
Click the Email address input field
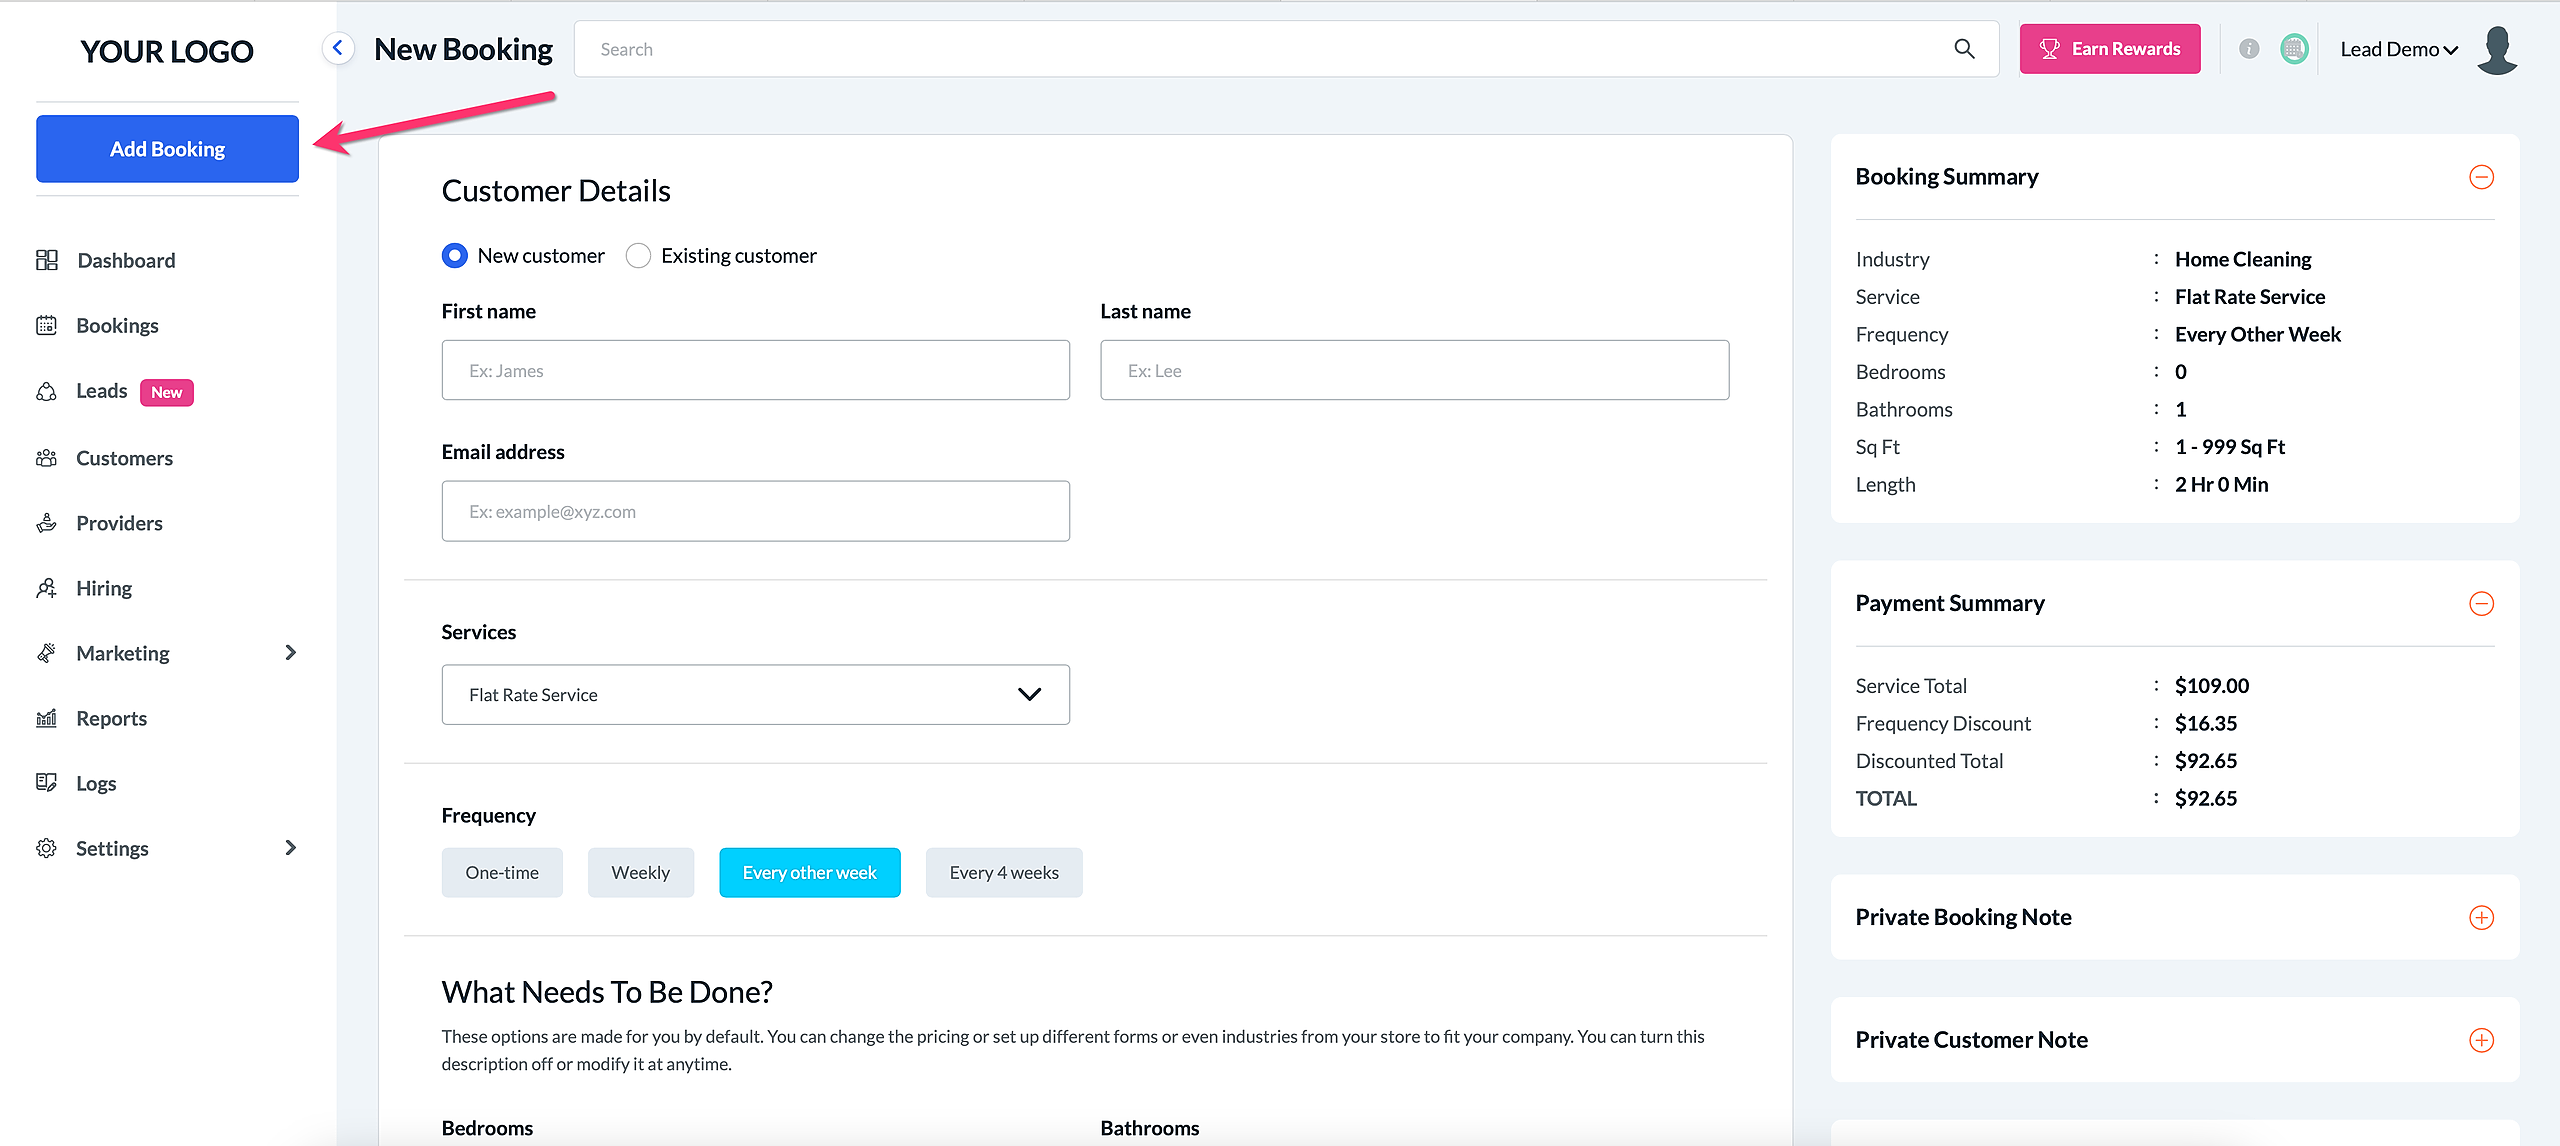755,512
